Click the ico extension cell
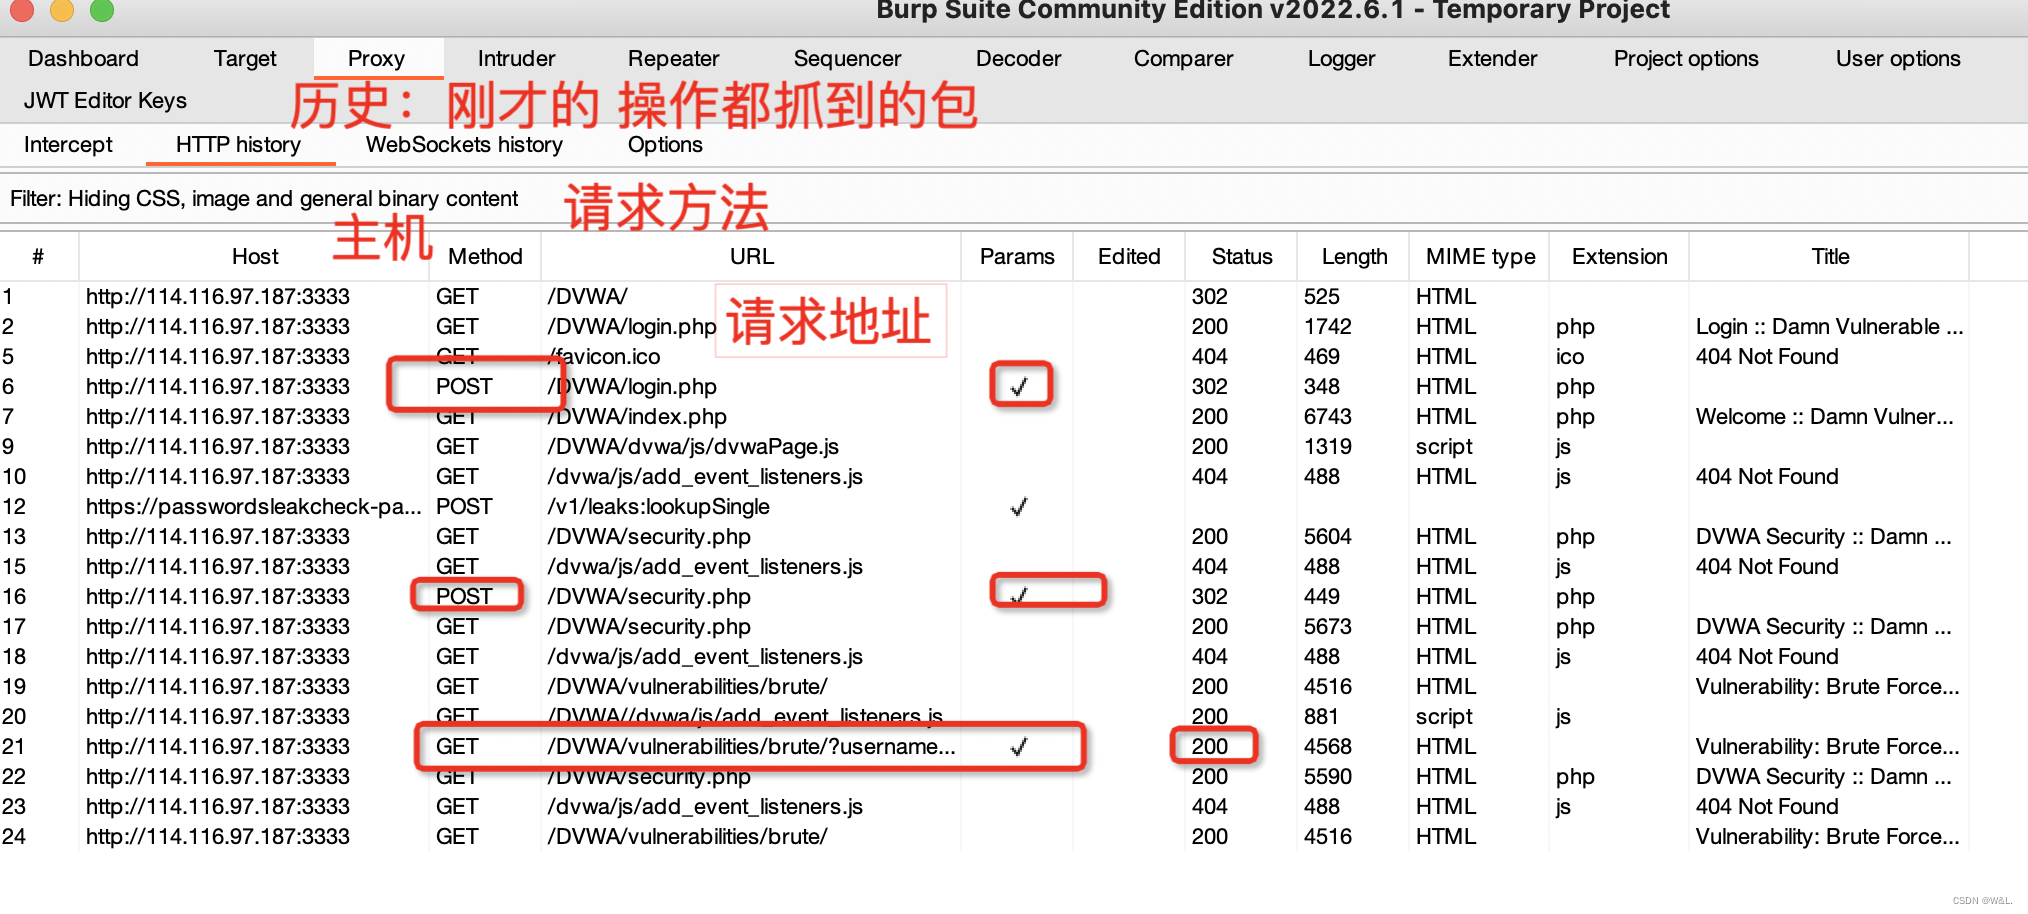Viewport: 2028px width, 914px height. coord(1569,357)
